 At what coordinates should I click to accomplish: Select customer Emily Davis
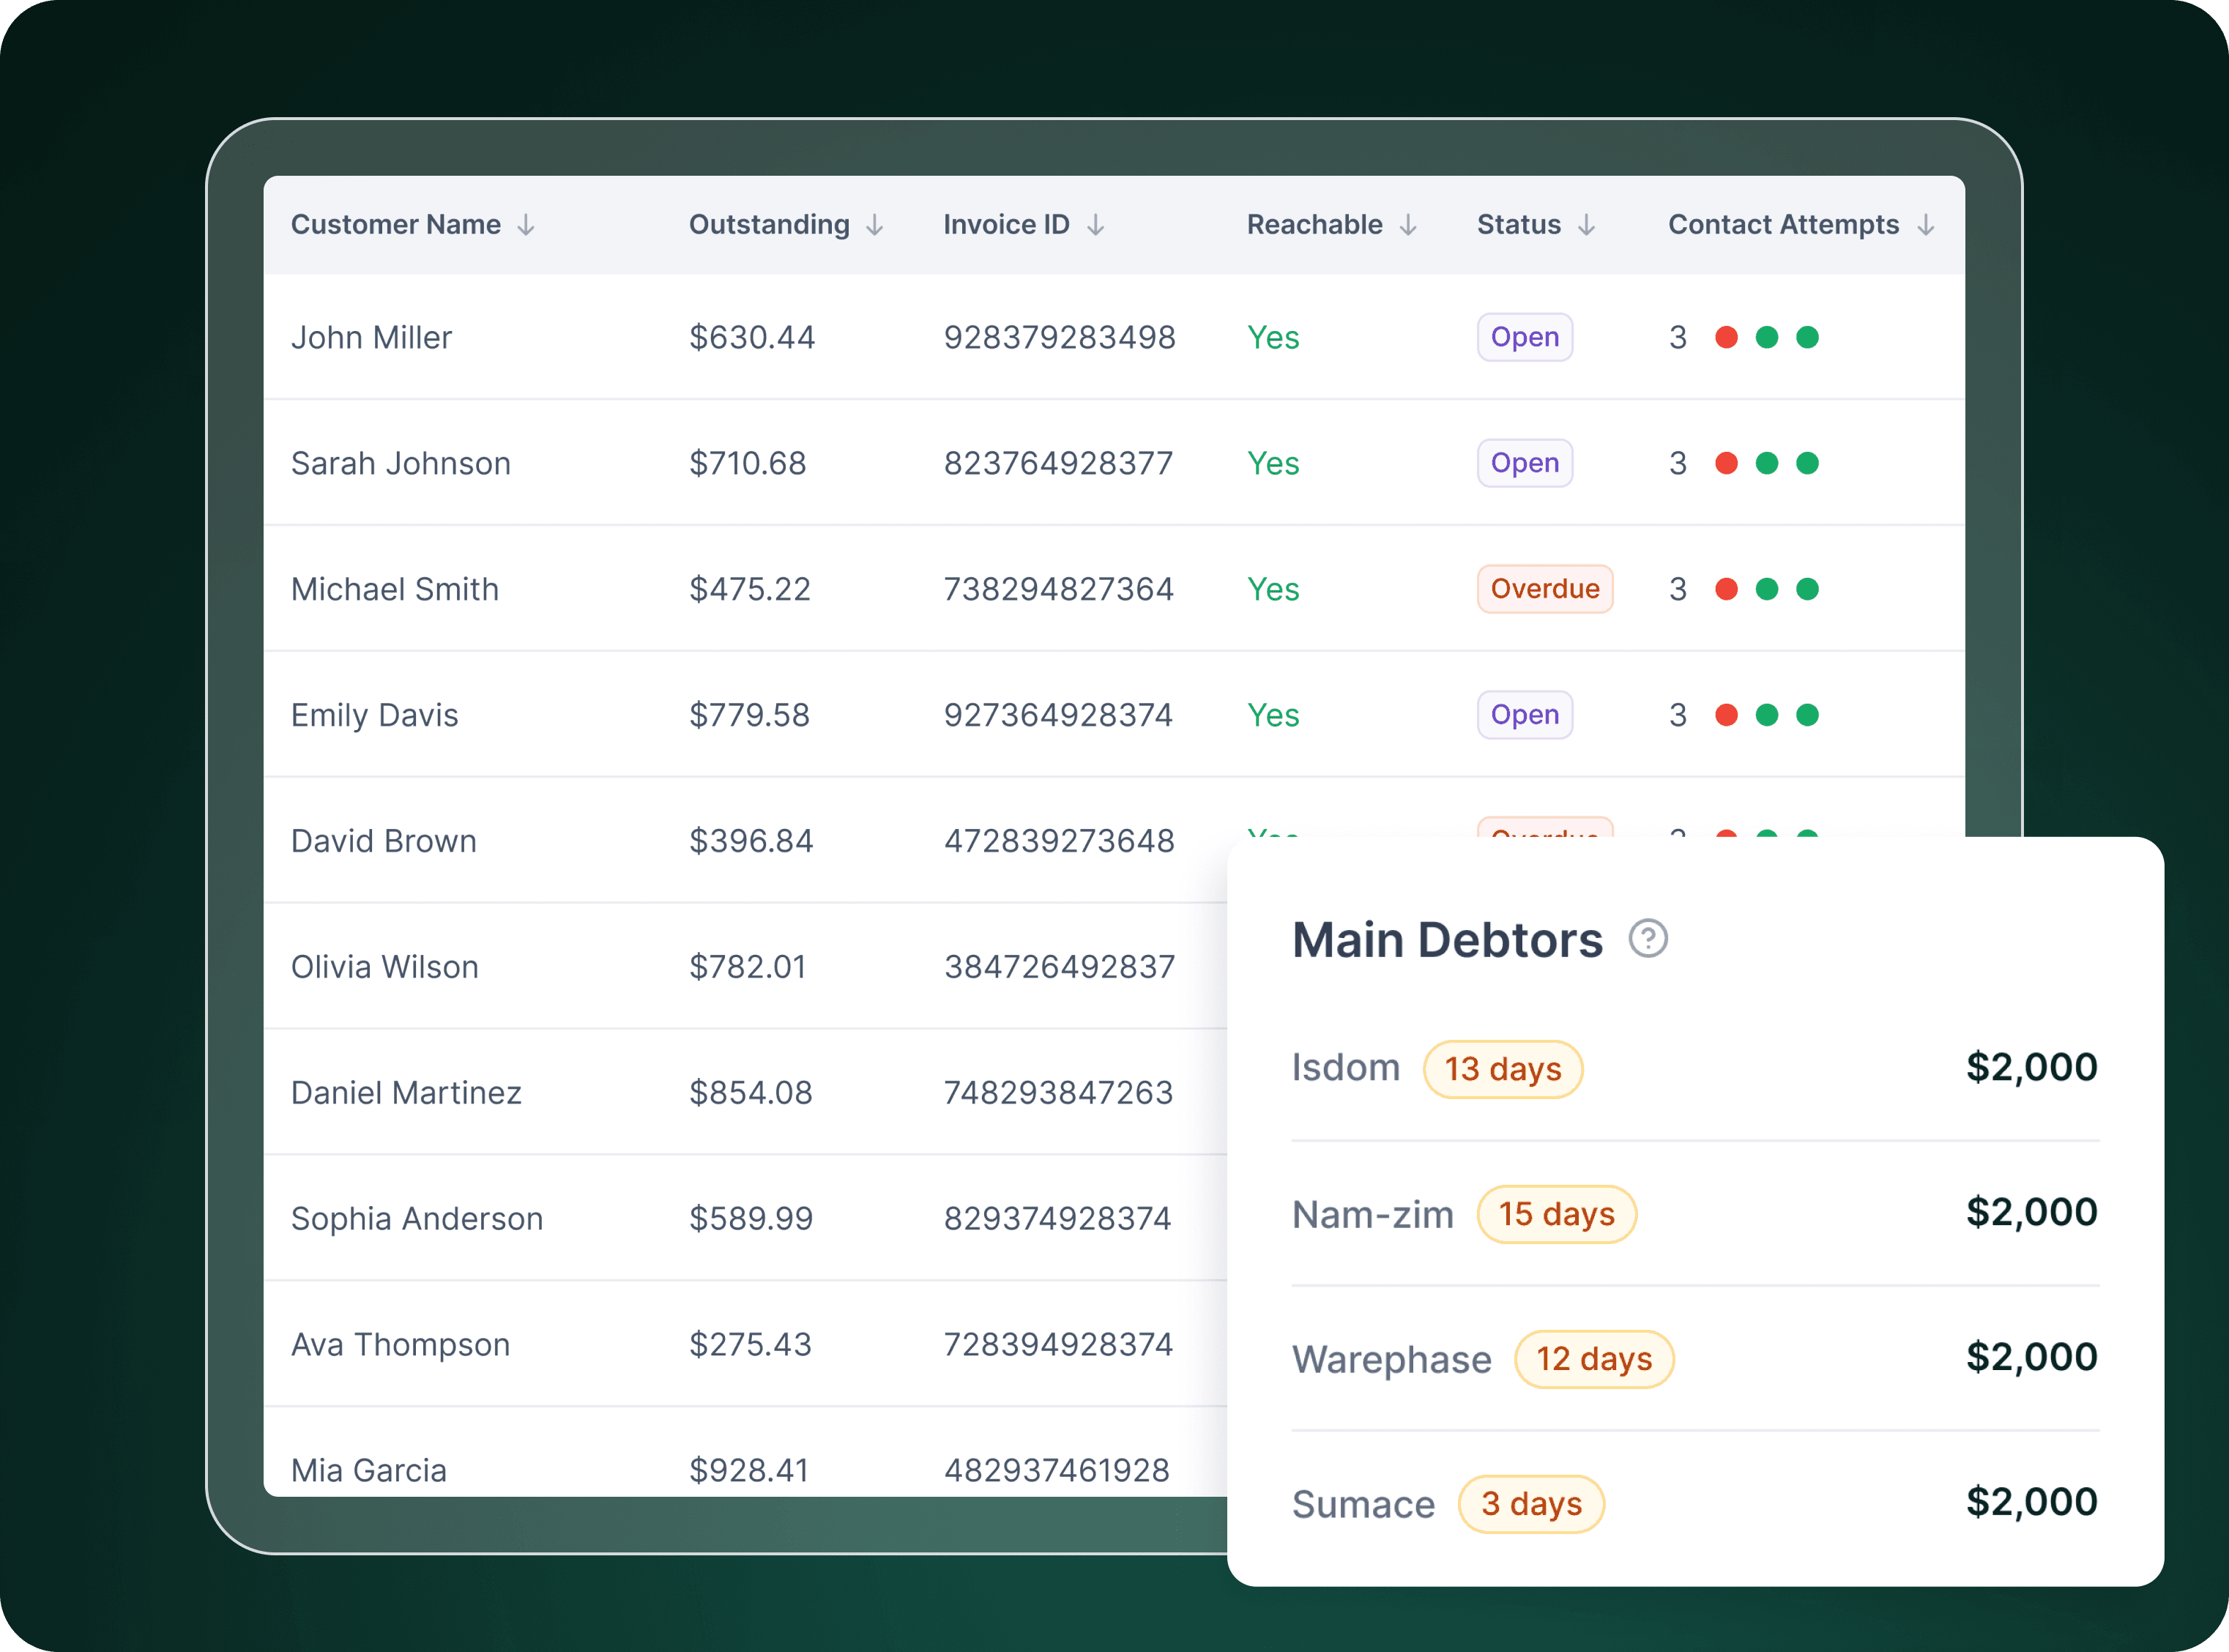[375, 716]
